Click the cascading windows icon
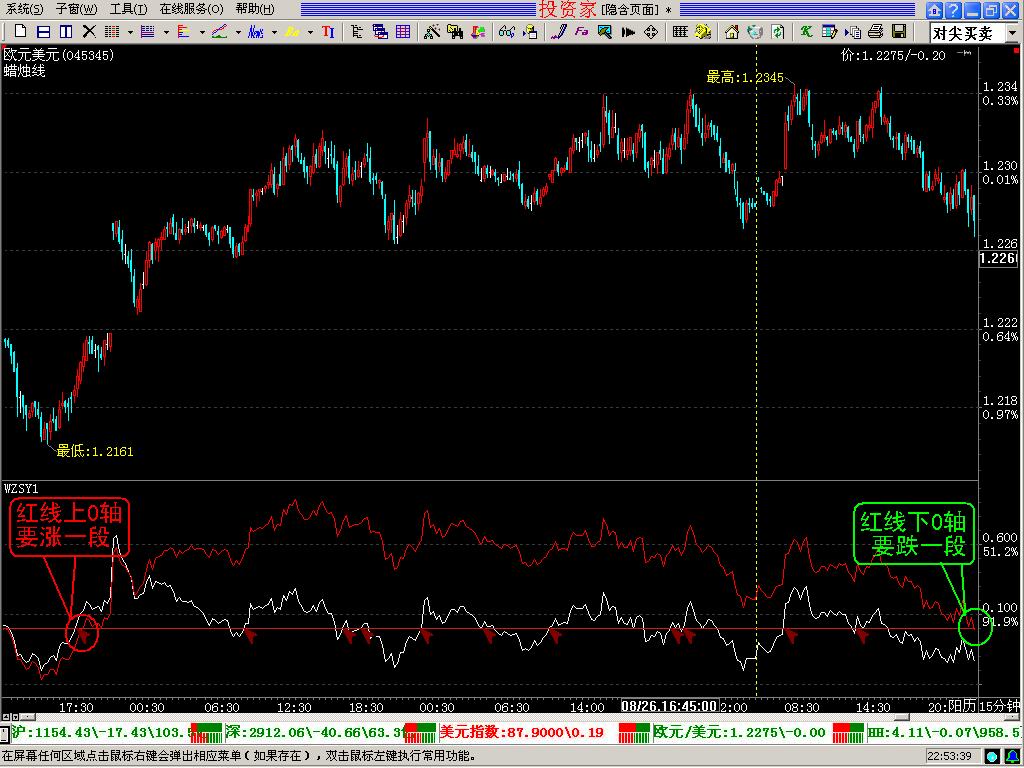Viewport: 1024px width, 768px height. coord(380,31)
